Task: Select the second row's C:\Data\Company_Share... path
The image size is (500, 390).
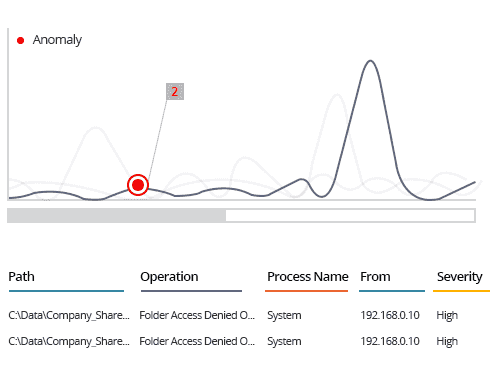Action: coord(69,341)
